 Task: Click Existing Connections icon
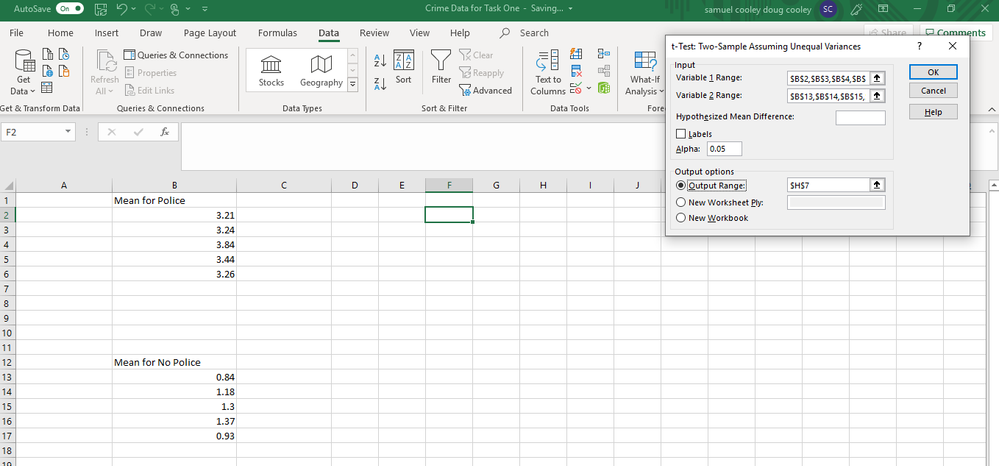(64, 71)
